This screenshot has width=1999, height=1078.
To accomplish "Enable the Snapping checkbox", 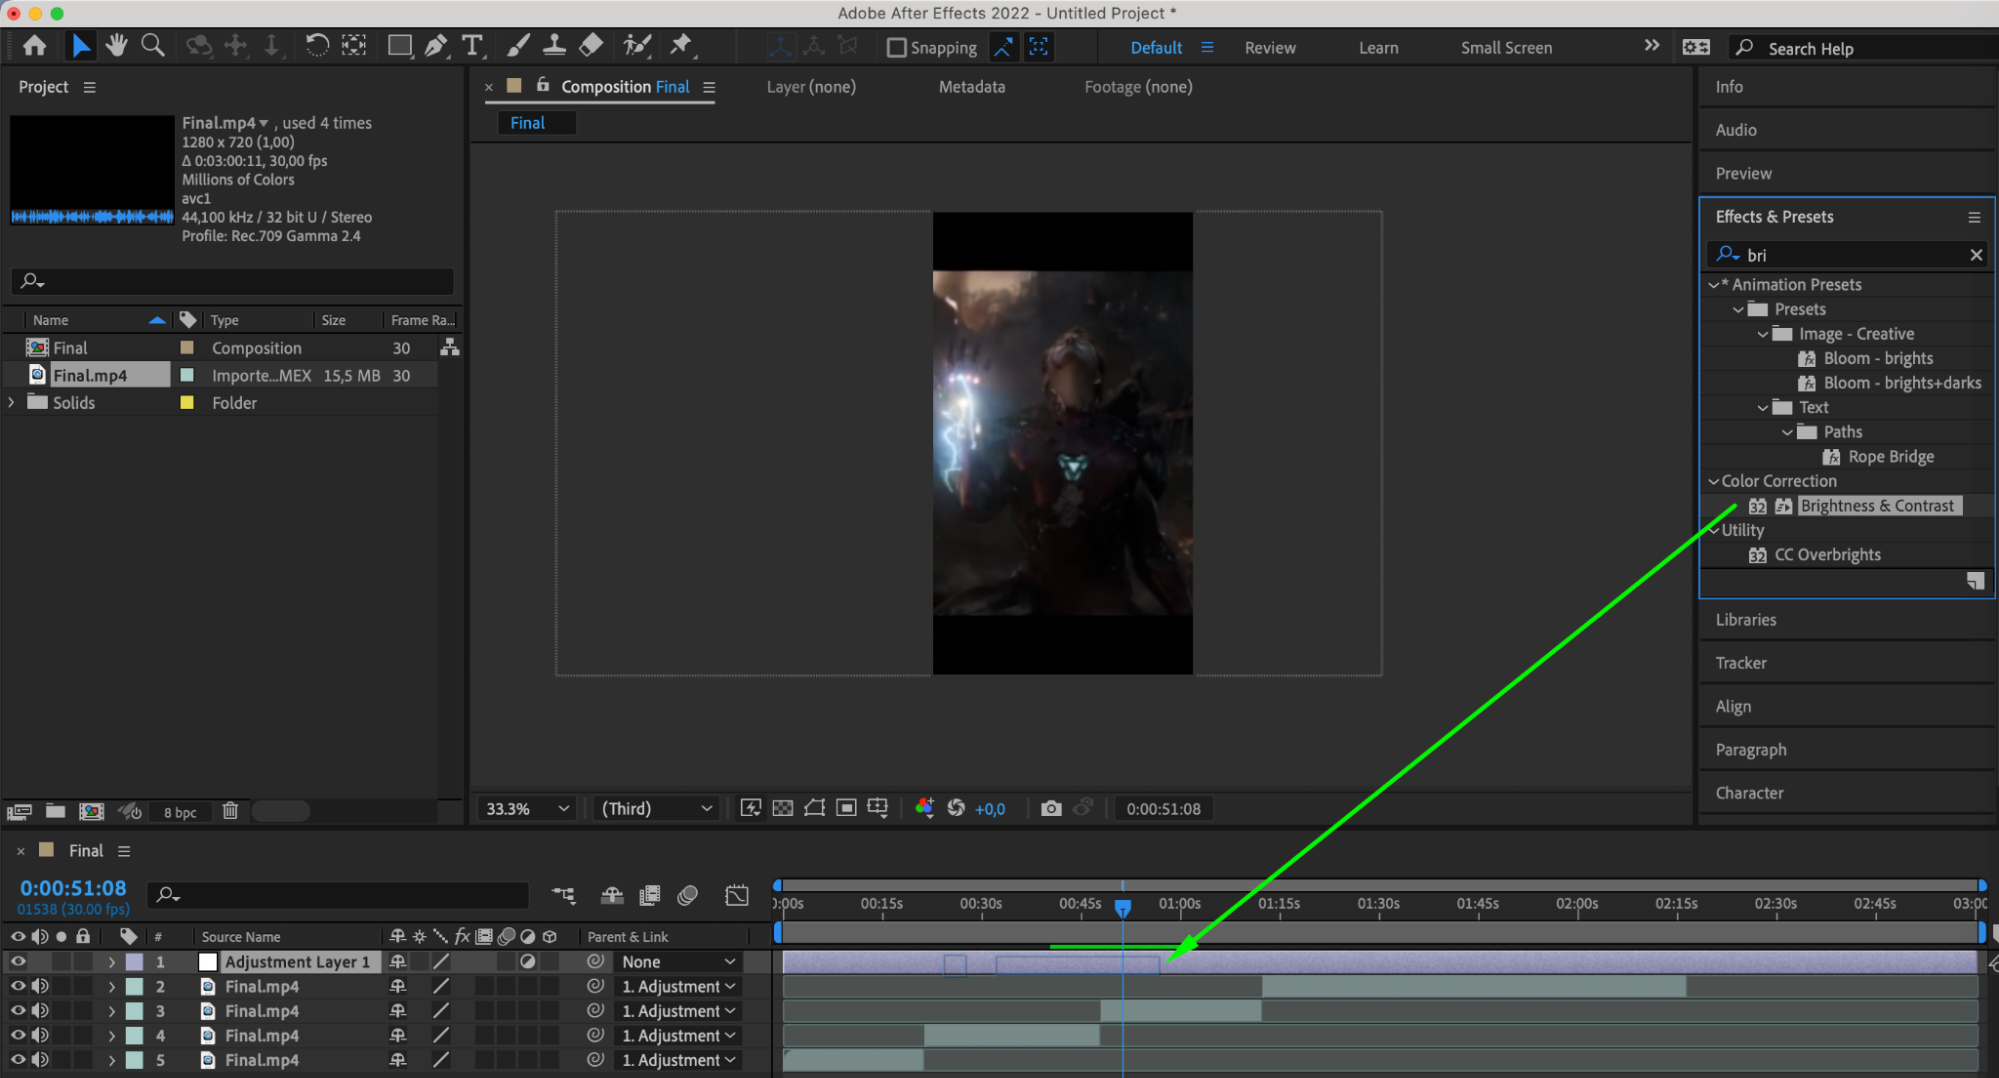I will [897, 47].
